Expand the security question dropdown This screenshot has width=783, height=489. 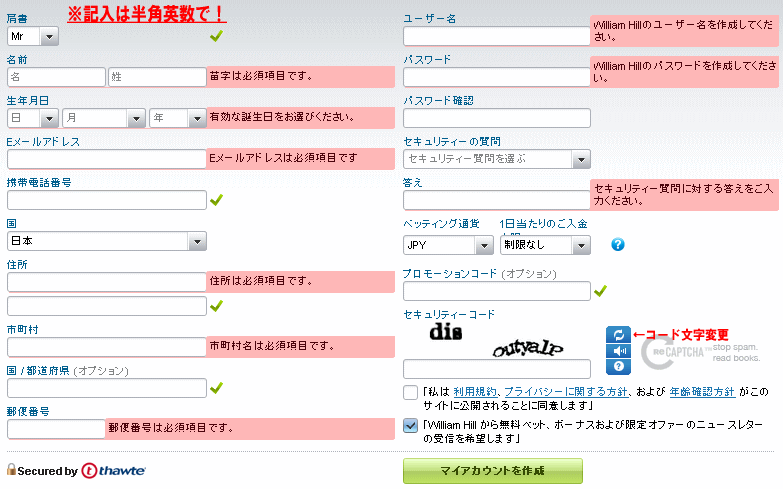click(497, 159)
